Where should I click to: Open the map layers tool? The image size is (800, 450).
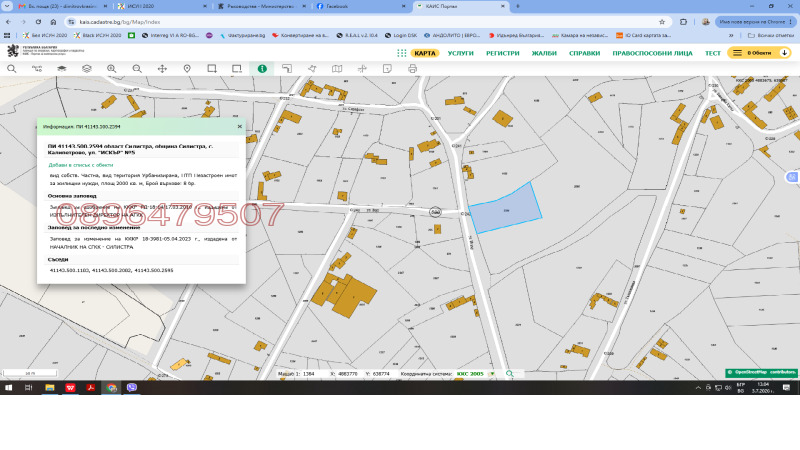pos(87,68)
